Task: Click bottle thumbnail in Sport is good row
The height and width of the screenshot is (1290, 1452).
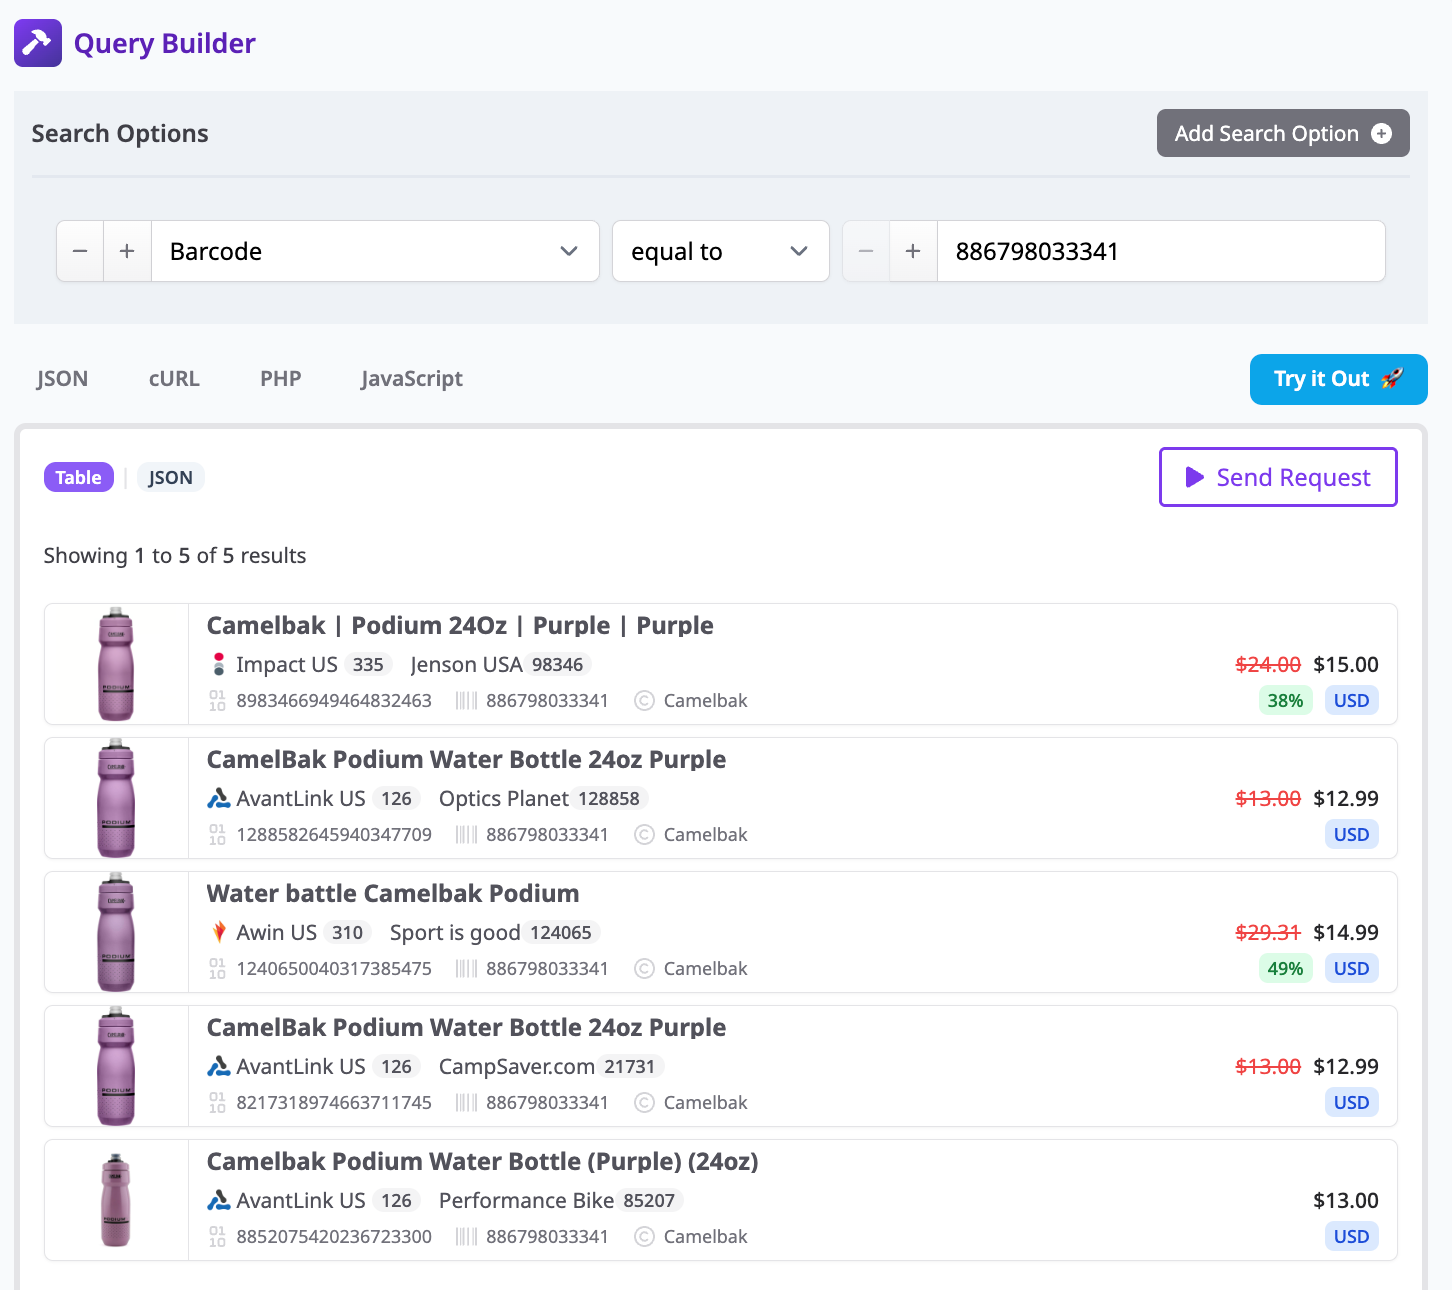Action: coord(116,932)
